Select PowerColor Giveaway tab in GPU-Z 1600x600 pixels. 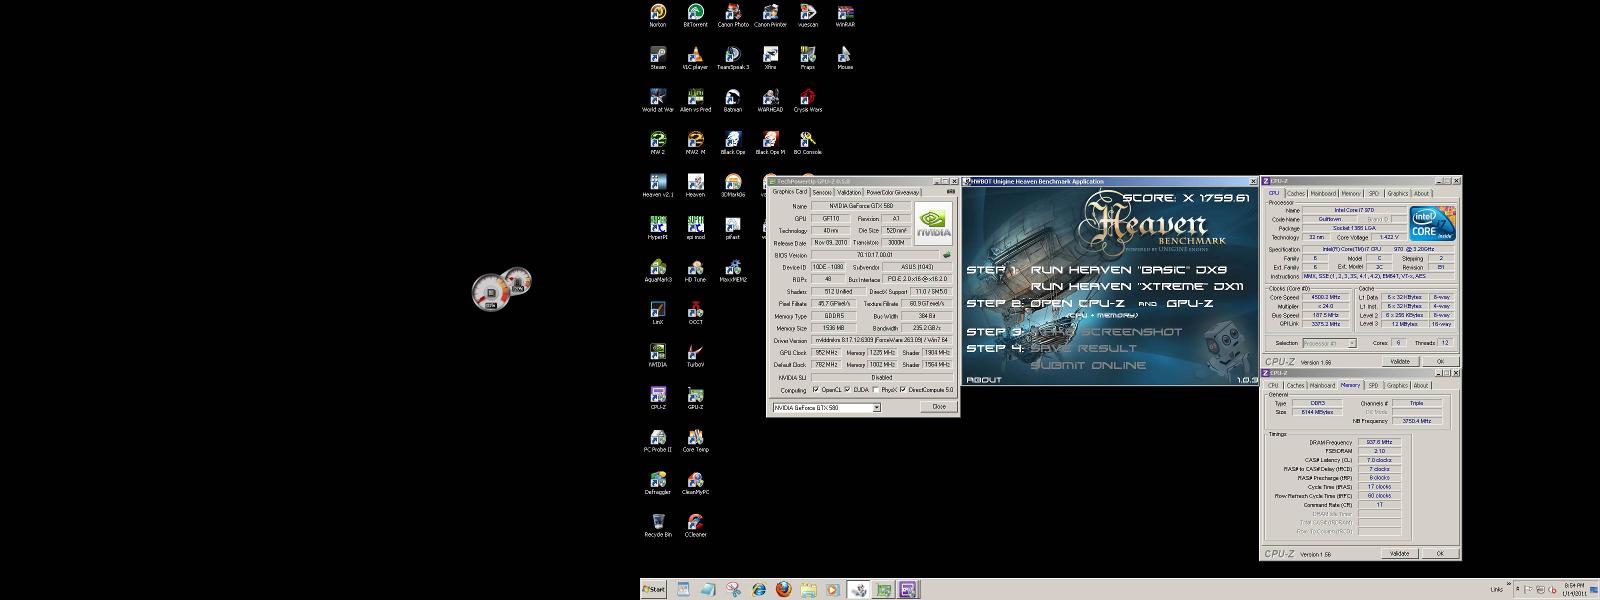893,192
